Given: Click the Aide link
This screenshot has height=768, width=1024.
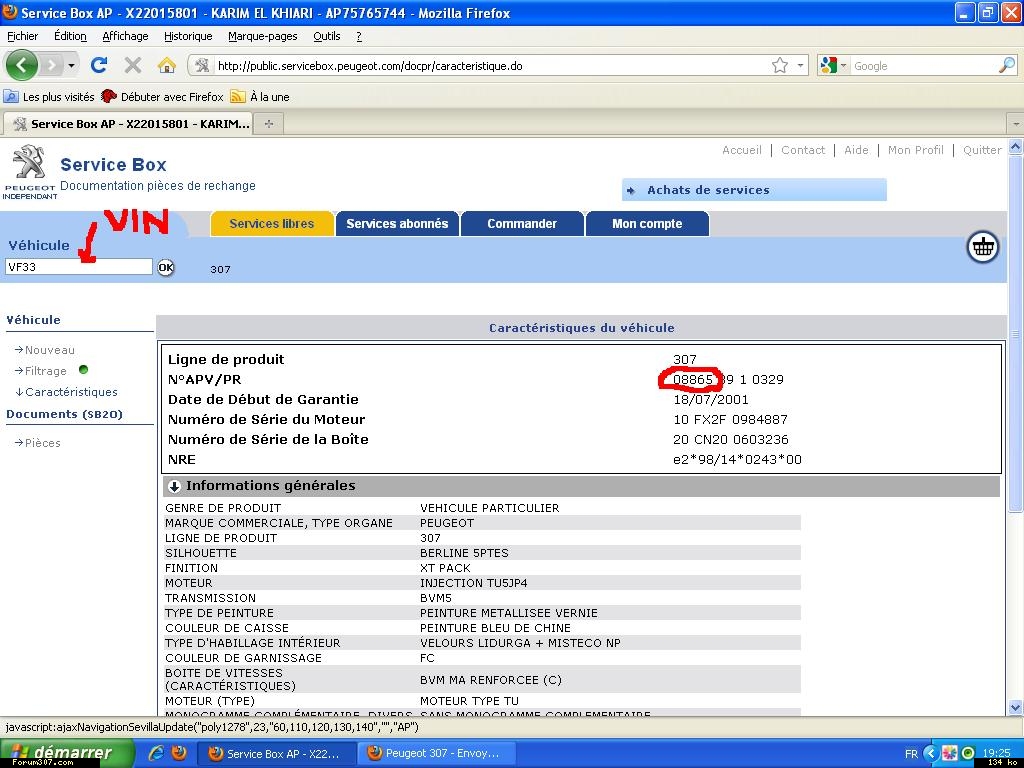Looking at the screenshot, I should (x=856, y=150).
